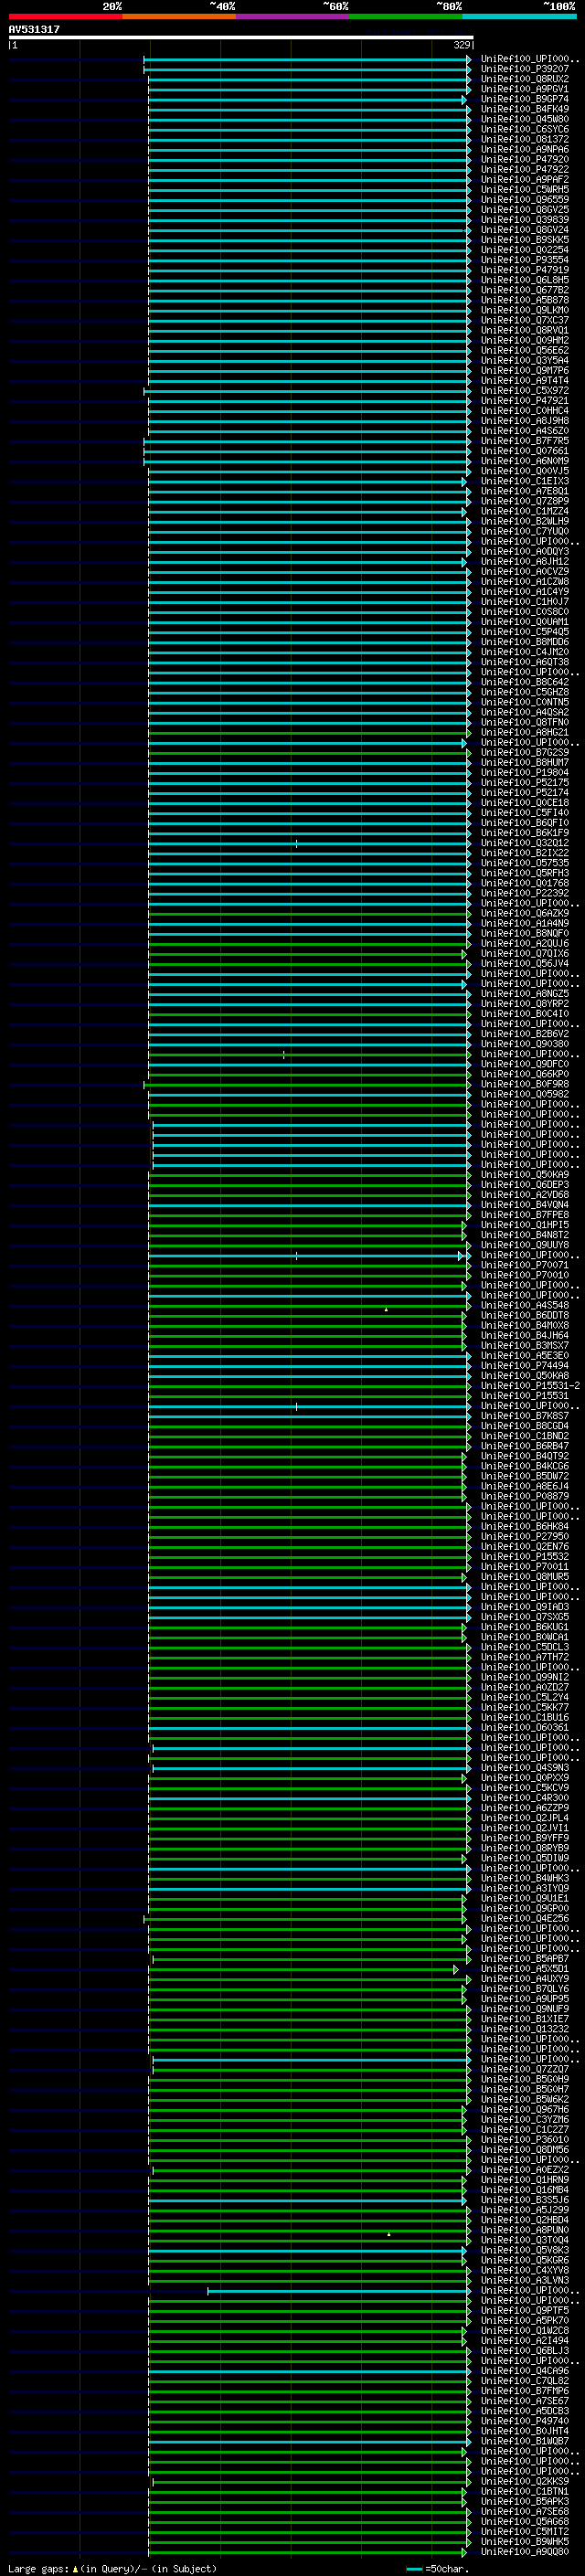Open the UniRef100_A9PGV1 entry
585x2576 pixels.
click(524, 89)
